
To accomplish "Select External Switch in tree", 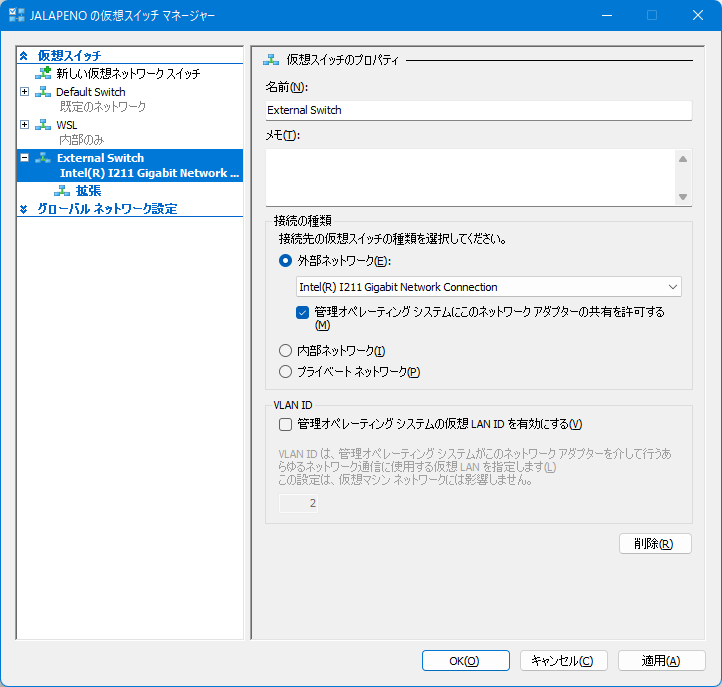I will tap(100, 158).
